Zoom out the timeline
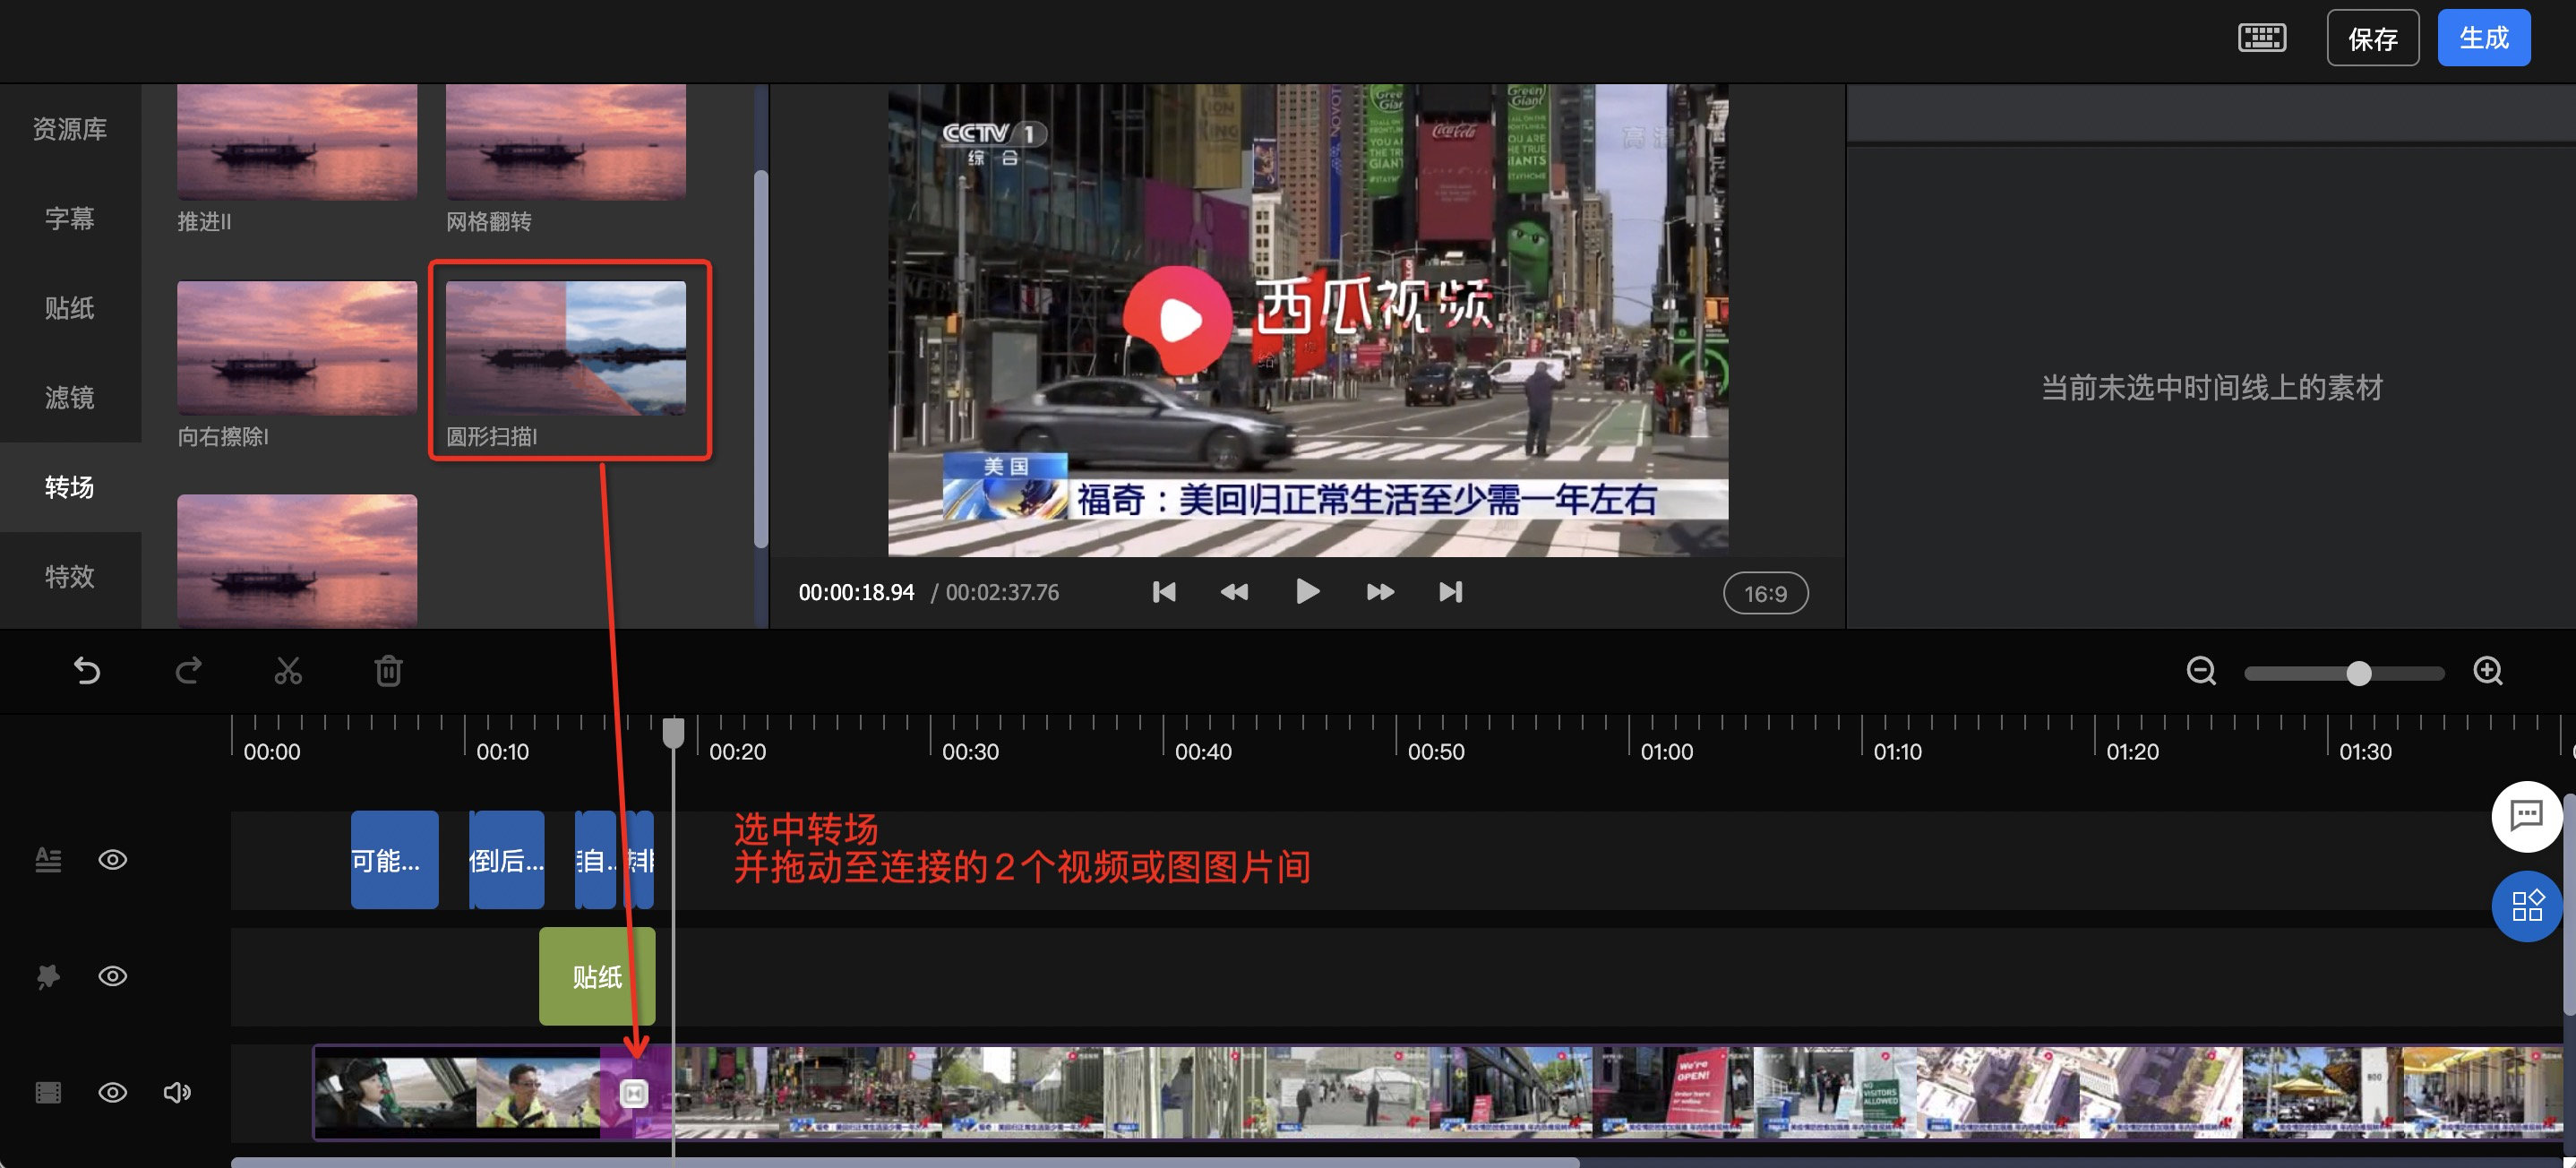Image resolution: width=2576 pixels, height=1168 pixels. tap(2200, 671)
